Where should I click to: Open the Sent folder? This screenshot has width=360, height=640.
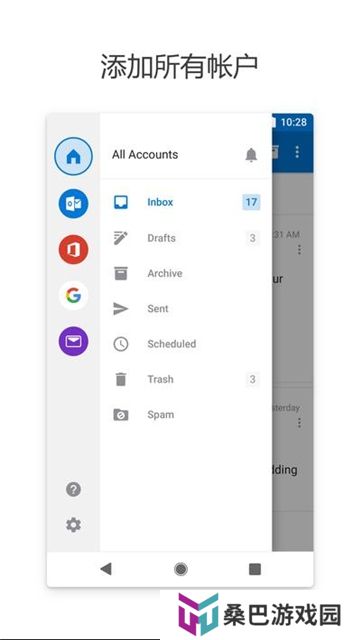pos(186,309)
